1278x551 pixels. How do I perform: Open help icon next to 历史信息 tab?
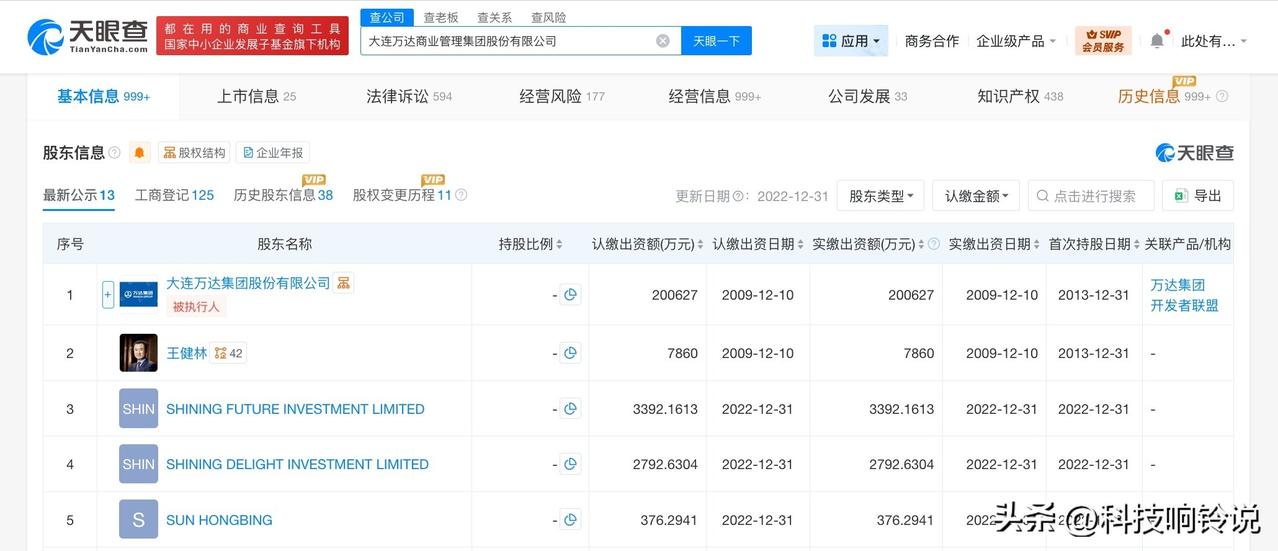(1221, 97)
